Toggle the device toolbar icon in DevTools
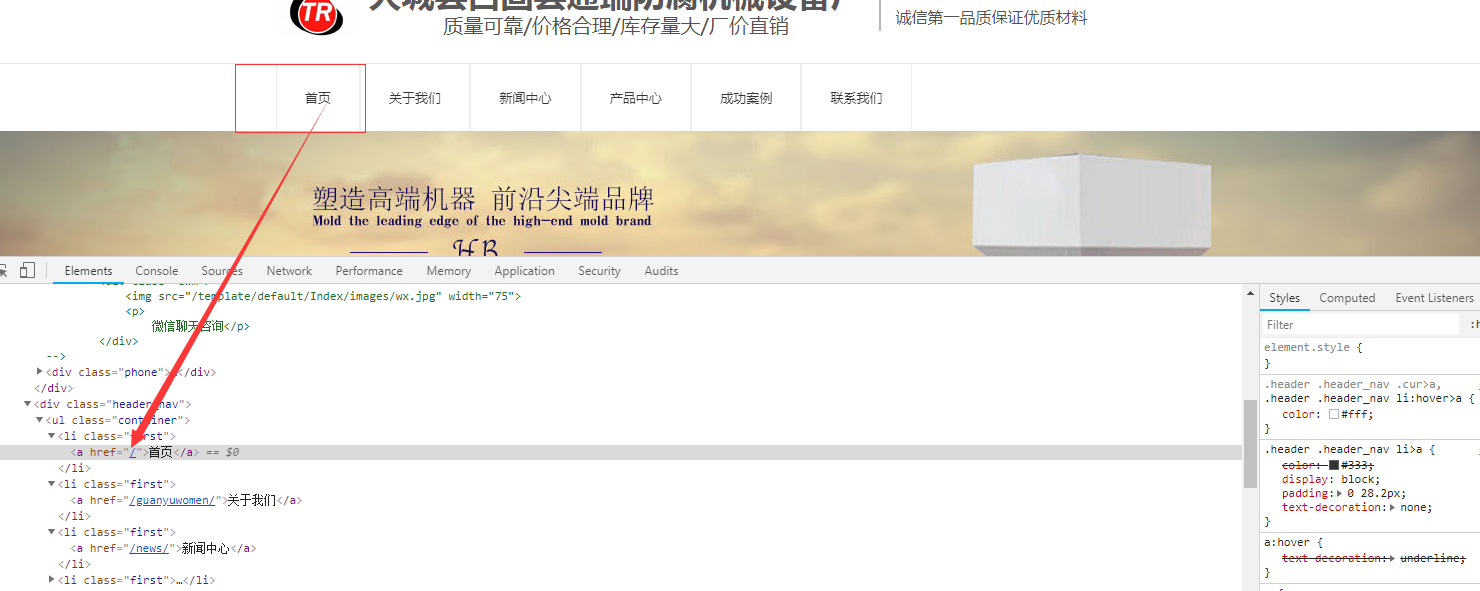The height and width of the screenshot is (591, 1480). (x=27, y=270)
